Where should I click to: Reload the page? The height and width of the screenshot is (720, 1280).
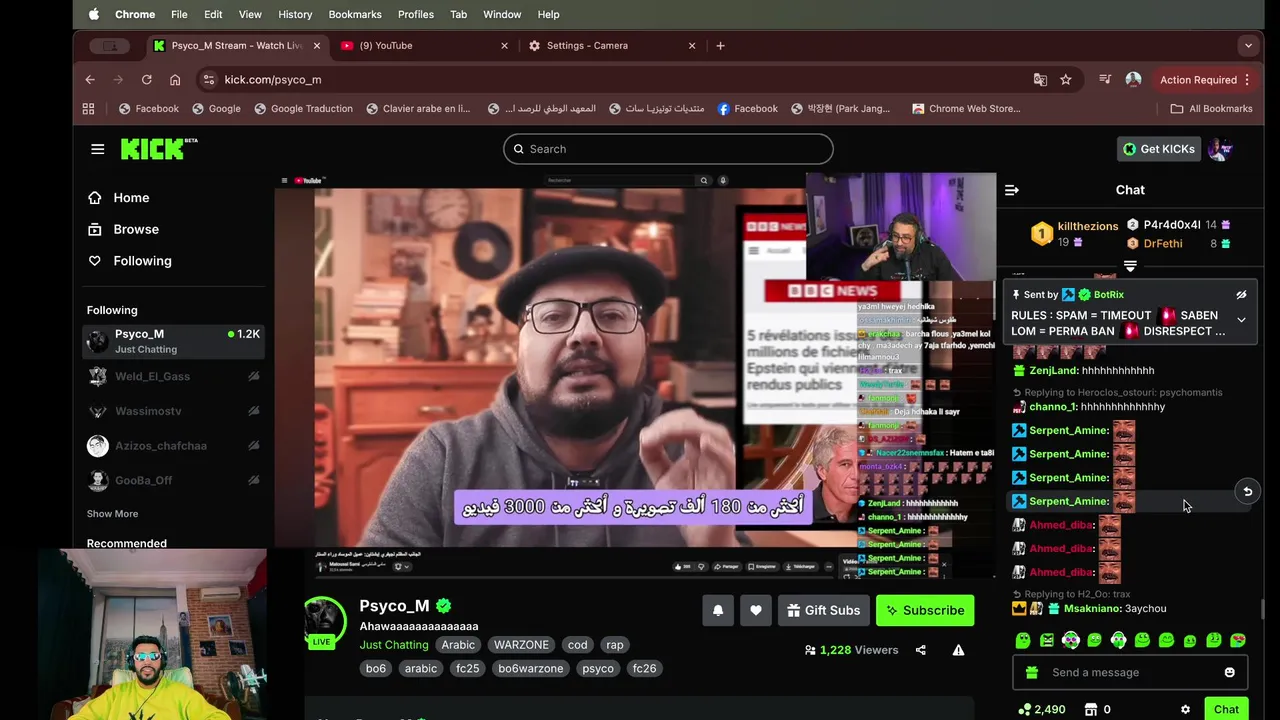pyautogui.click(x=147, y=80)
